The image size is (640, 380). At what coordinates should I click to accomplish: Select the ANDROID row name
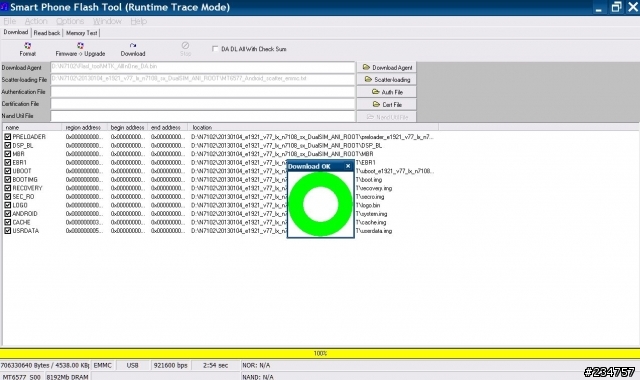24,213
